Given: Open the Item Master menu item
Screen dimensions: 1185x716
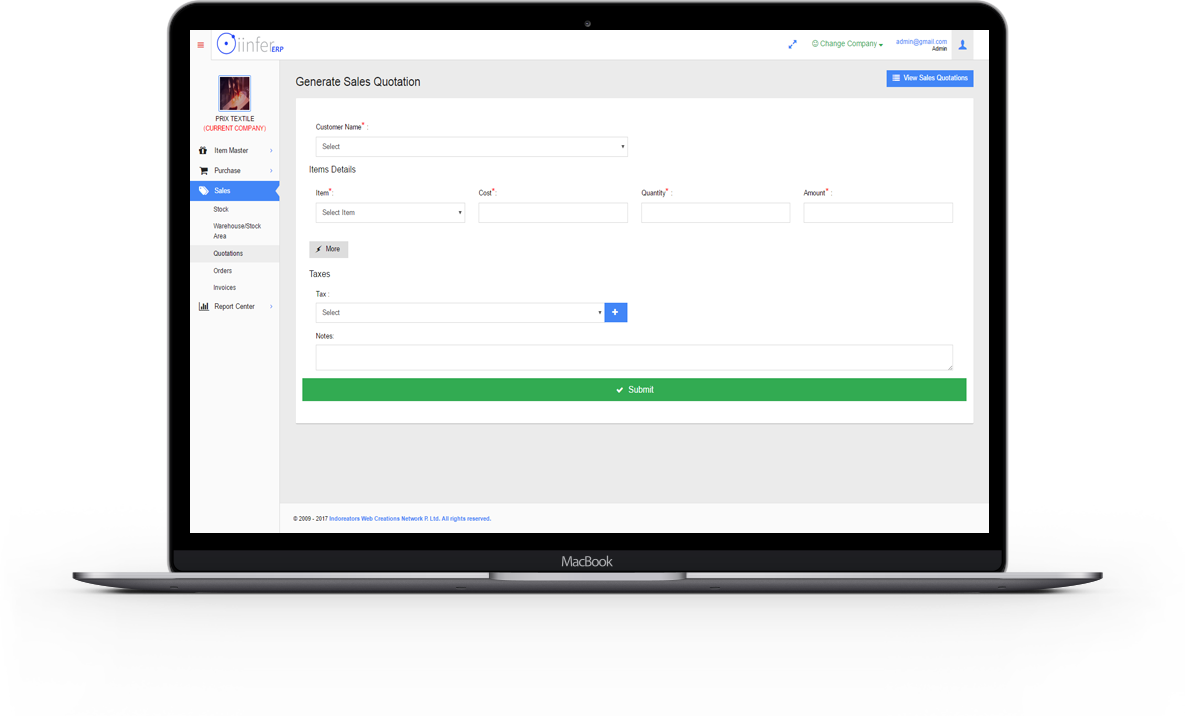Looking at the screenshot, I should click(x=234, y=150).
